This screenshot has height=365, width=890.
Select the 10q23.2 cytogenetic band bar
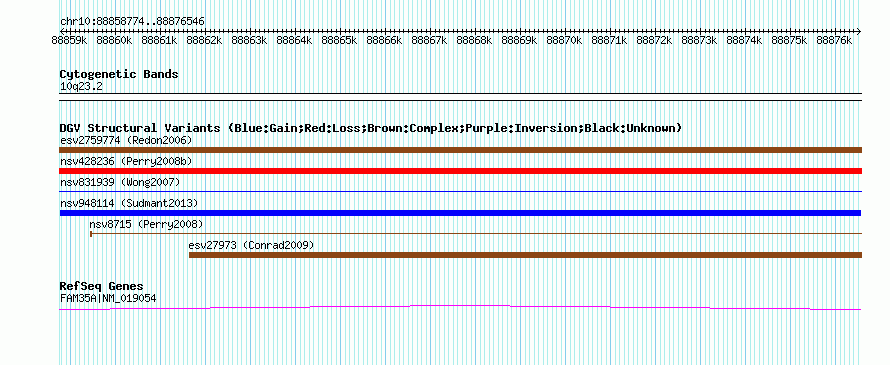pos(460,97)
